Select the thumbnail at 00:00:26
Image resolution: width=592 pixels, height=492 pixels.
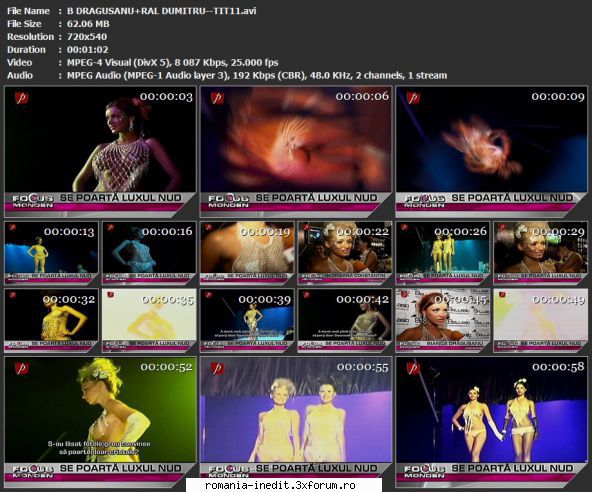click(x=442, y=253)
